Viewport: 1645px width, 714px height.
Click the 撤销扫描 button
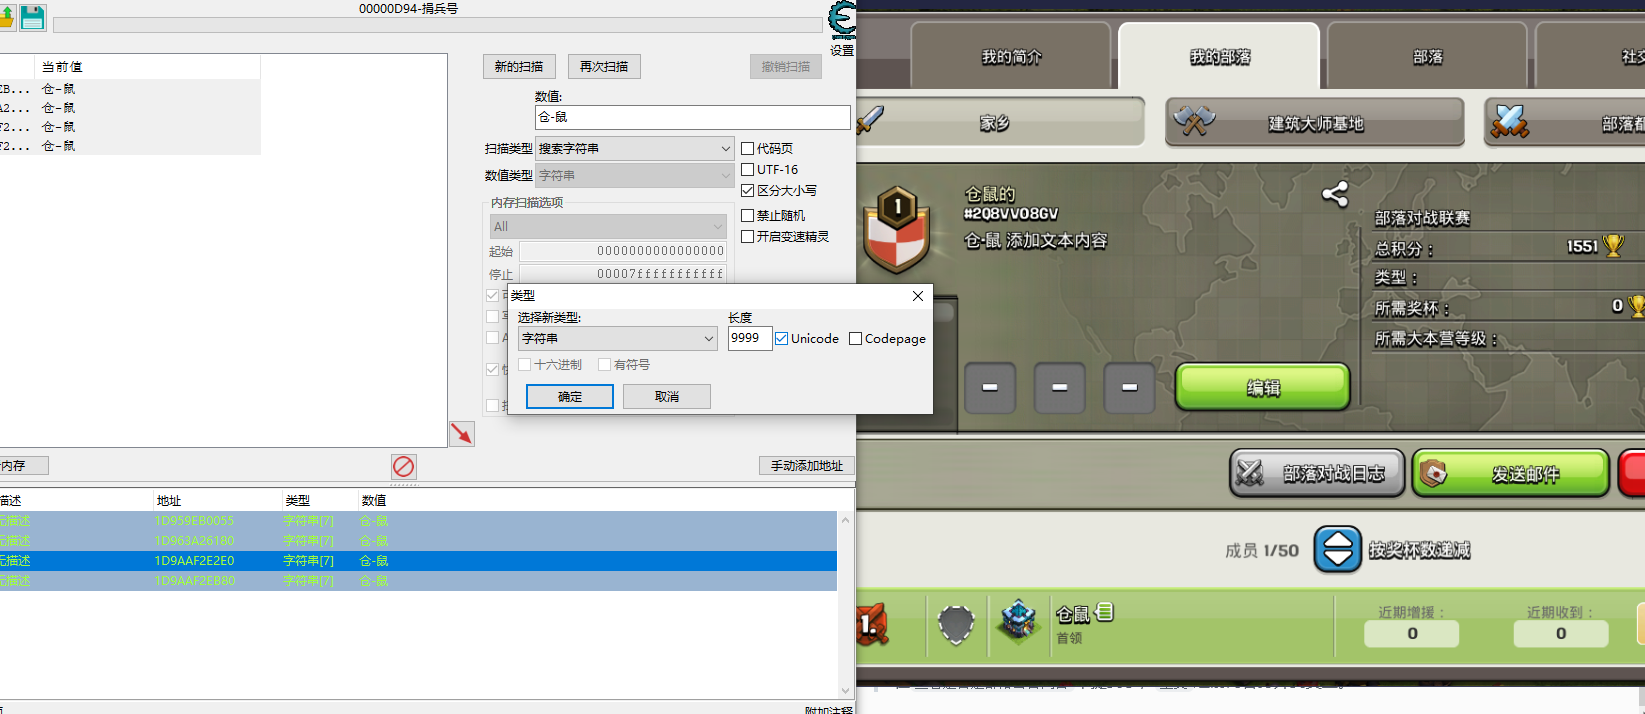[786, 66]
